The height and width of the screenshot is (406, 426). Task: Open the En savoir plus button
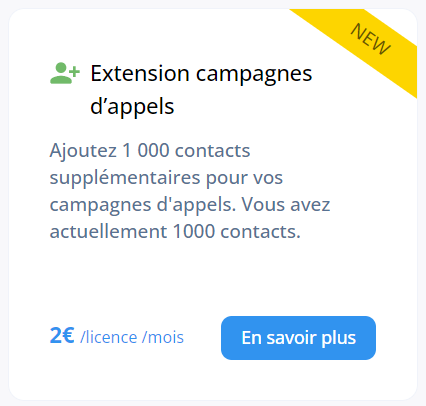pyautogui.click(x=298, y=338)
